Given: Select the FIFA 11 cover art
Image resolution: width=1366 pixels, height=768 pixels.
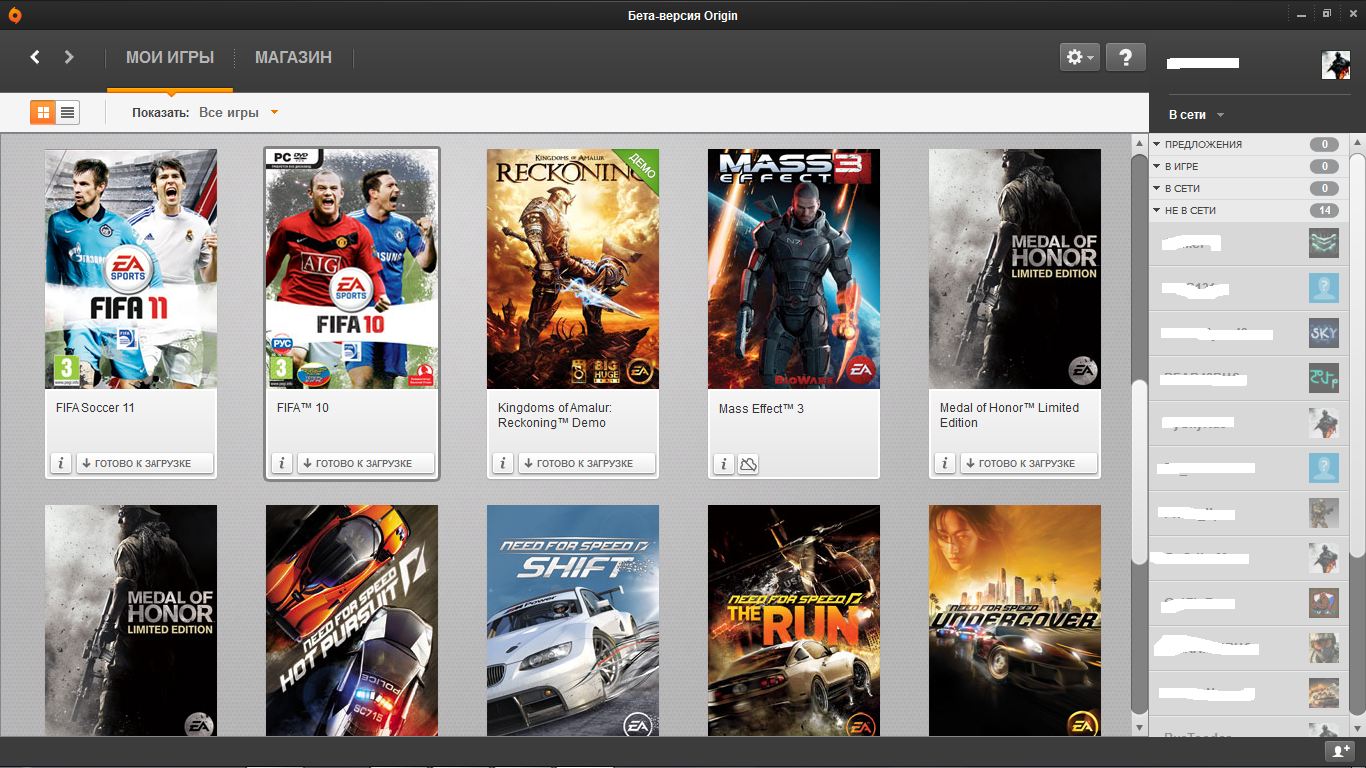Looking at the screenshot, I should point(131,269).
